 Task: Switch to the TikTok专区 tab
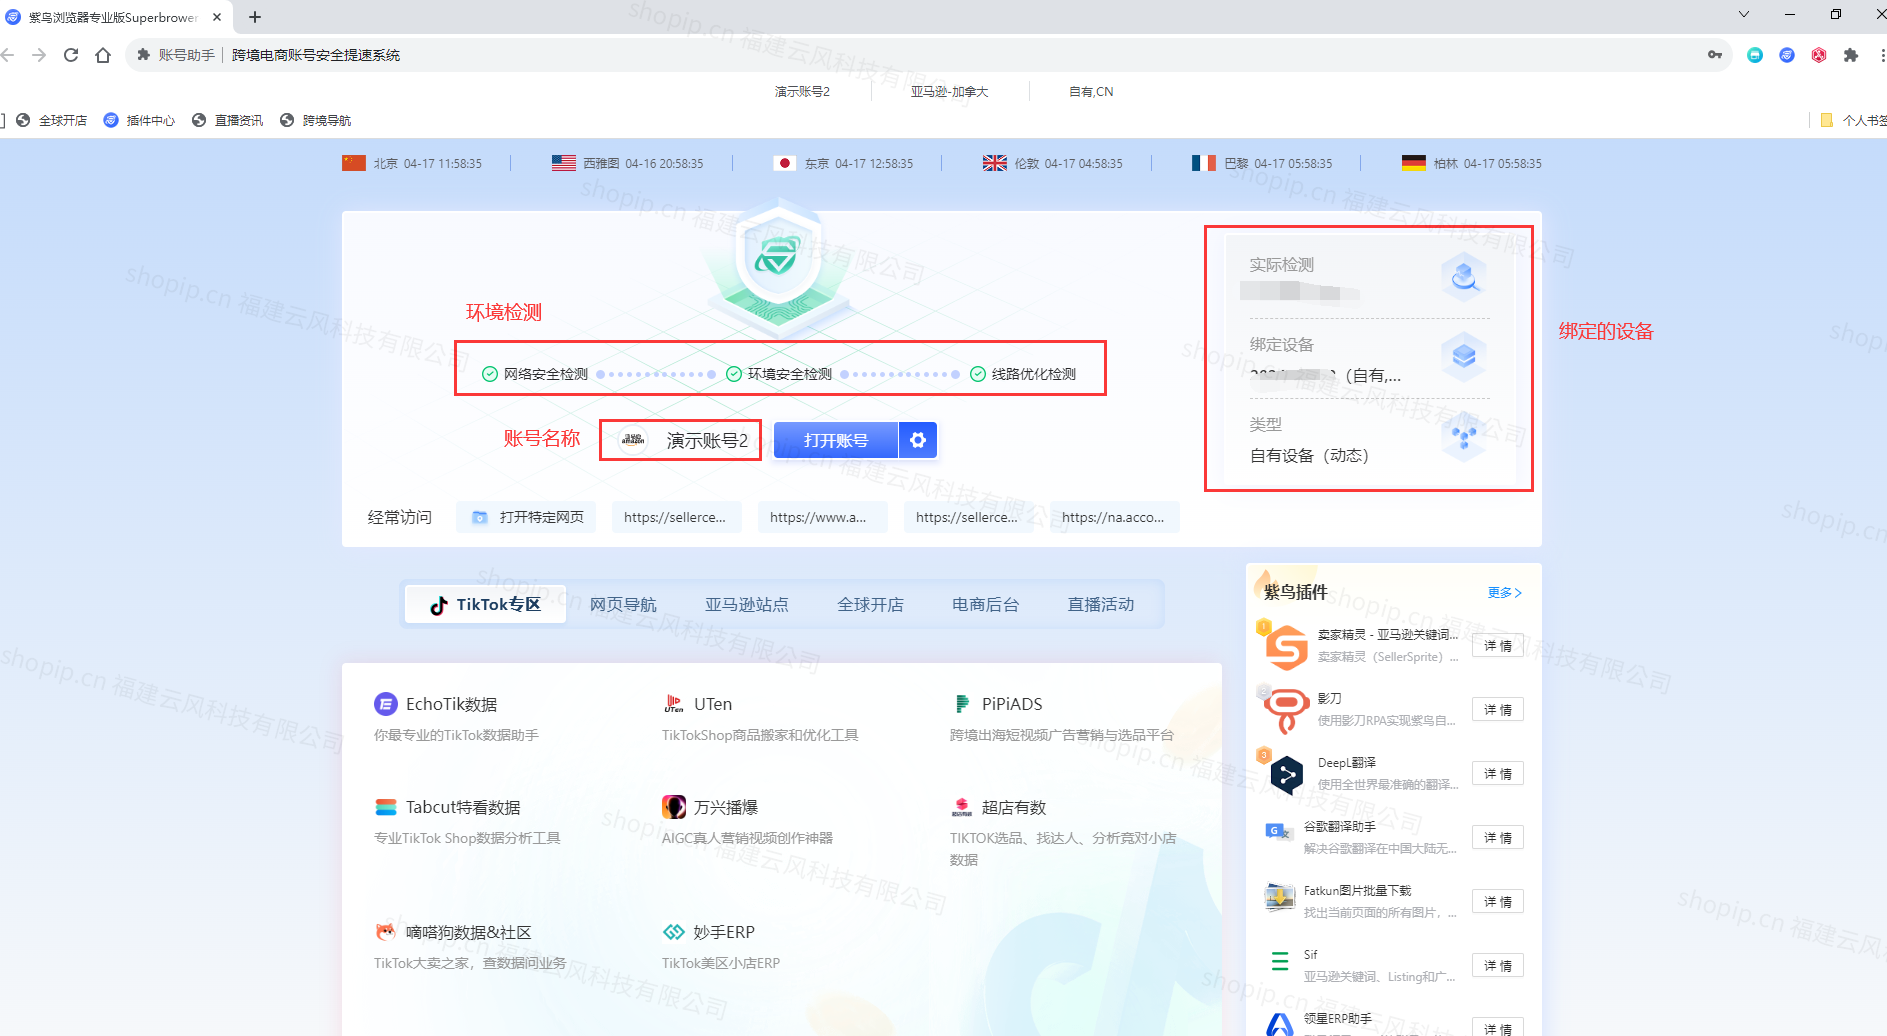pyautogui.click(x=485, y=604)
